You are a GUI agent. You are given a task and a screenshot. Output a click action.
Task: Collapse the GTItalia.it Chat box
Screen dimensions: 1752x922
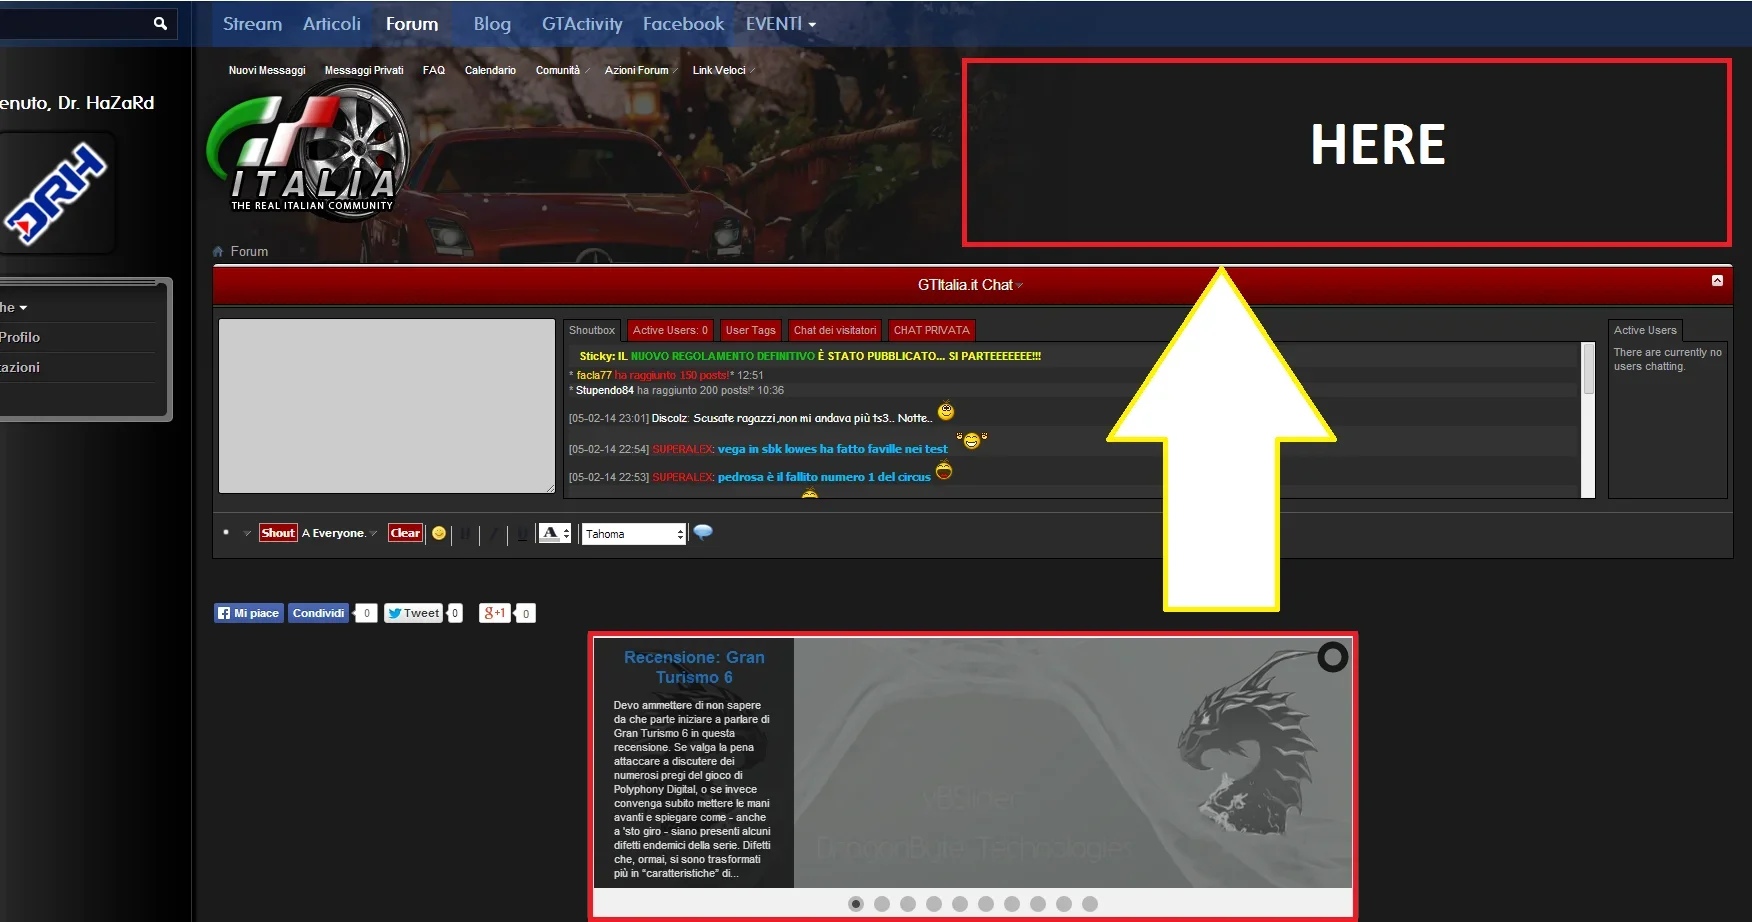pos(1717,281)
